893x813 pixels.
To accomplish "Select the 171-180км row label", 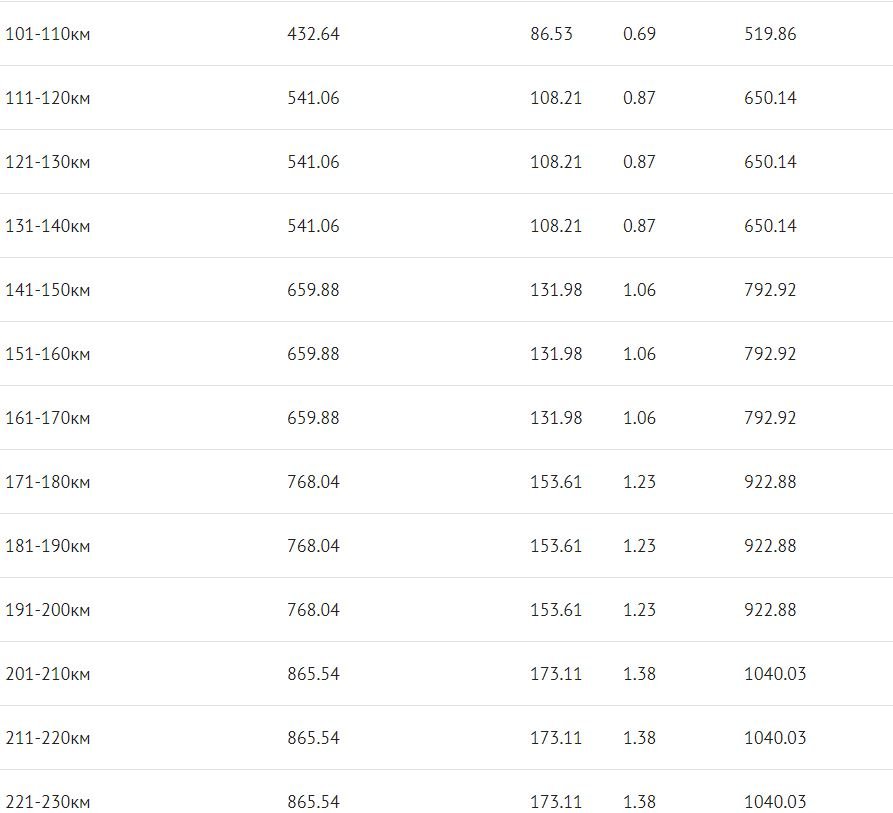I will [x=48, y=482].
